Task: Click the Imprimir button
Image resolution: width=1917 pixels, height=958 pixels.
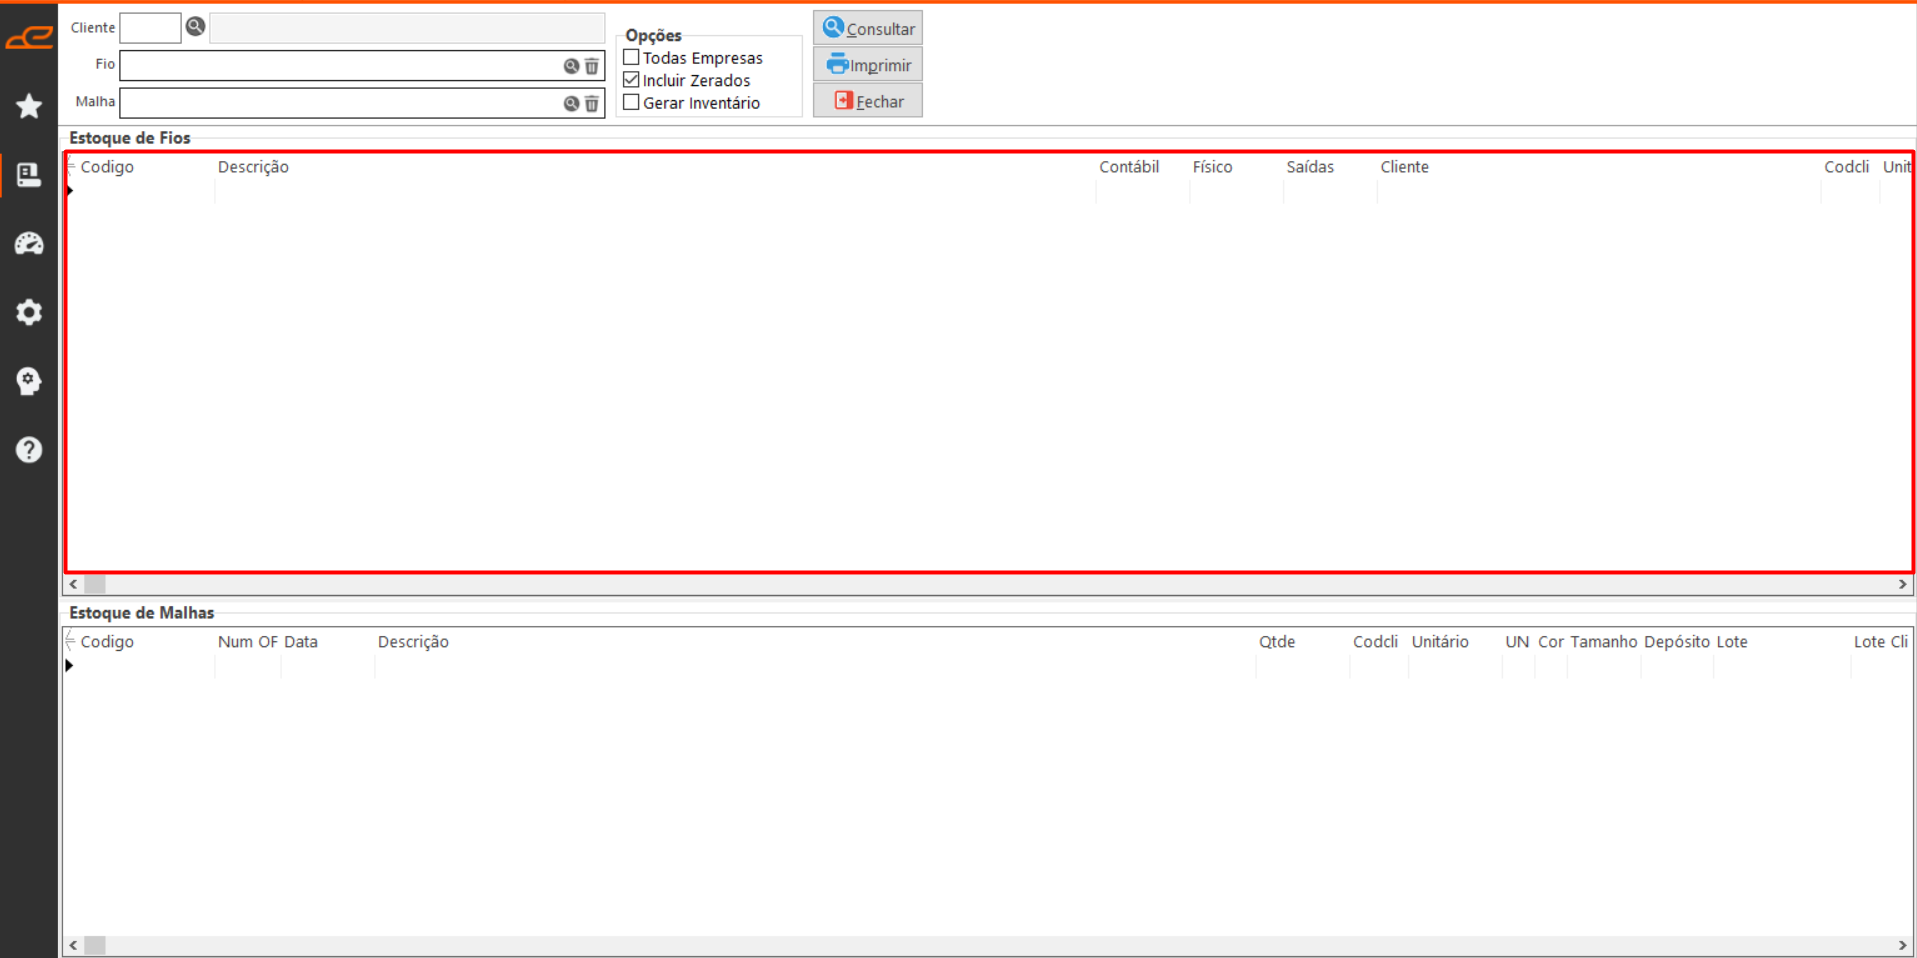Action: tap(867, 65)
